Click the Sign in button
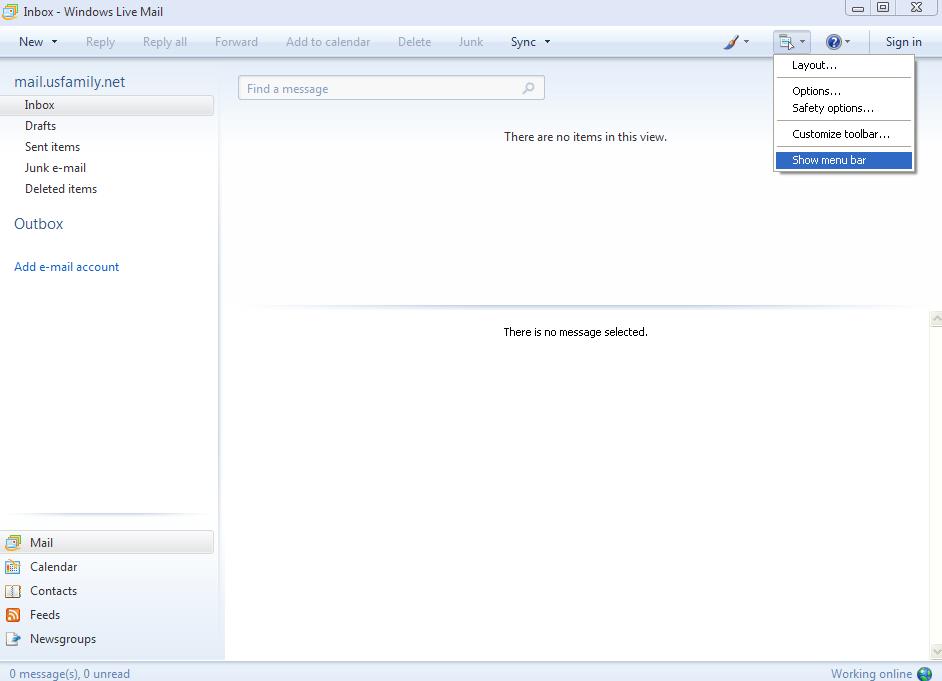 [x=904, y=42]
